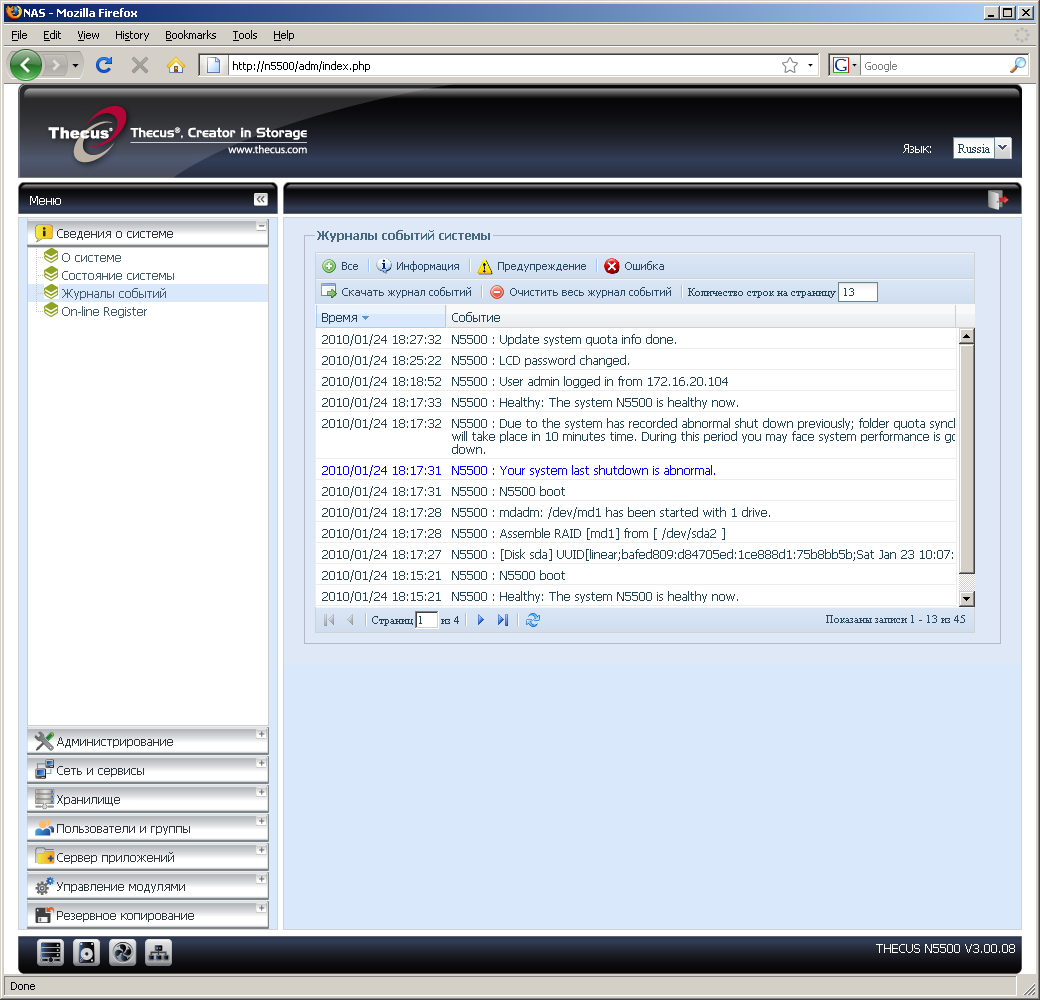This screenshot has width=1040, height=1000.
Task: Refresh the event log table
Action: [x=533, y=620]
